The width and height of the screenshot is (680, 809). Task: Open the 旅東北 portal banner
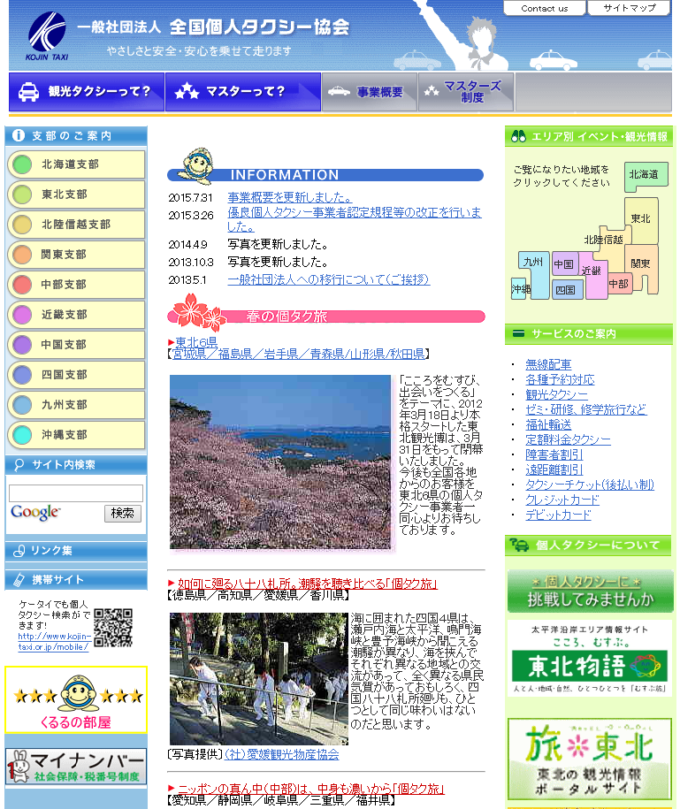(x=590, y=759)
